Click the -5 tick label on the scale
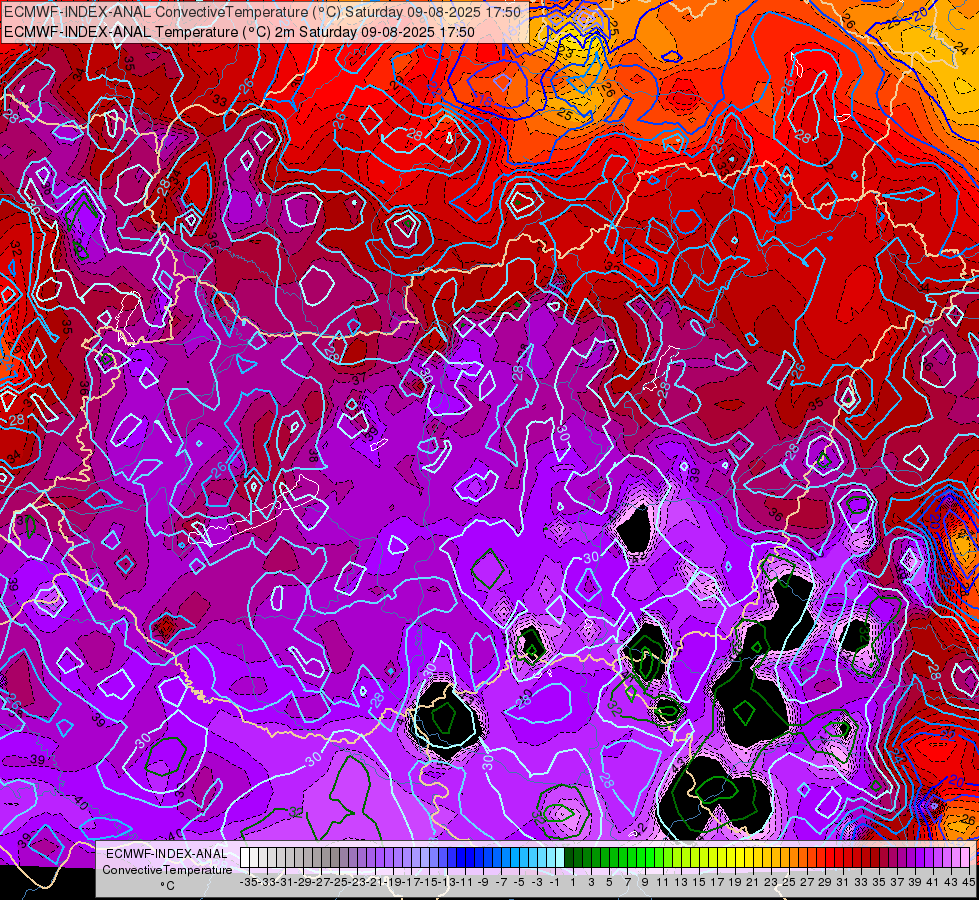The height and width of the screenshot is (900, 979). [519, 883]
